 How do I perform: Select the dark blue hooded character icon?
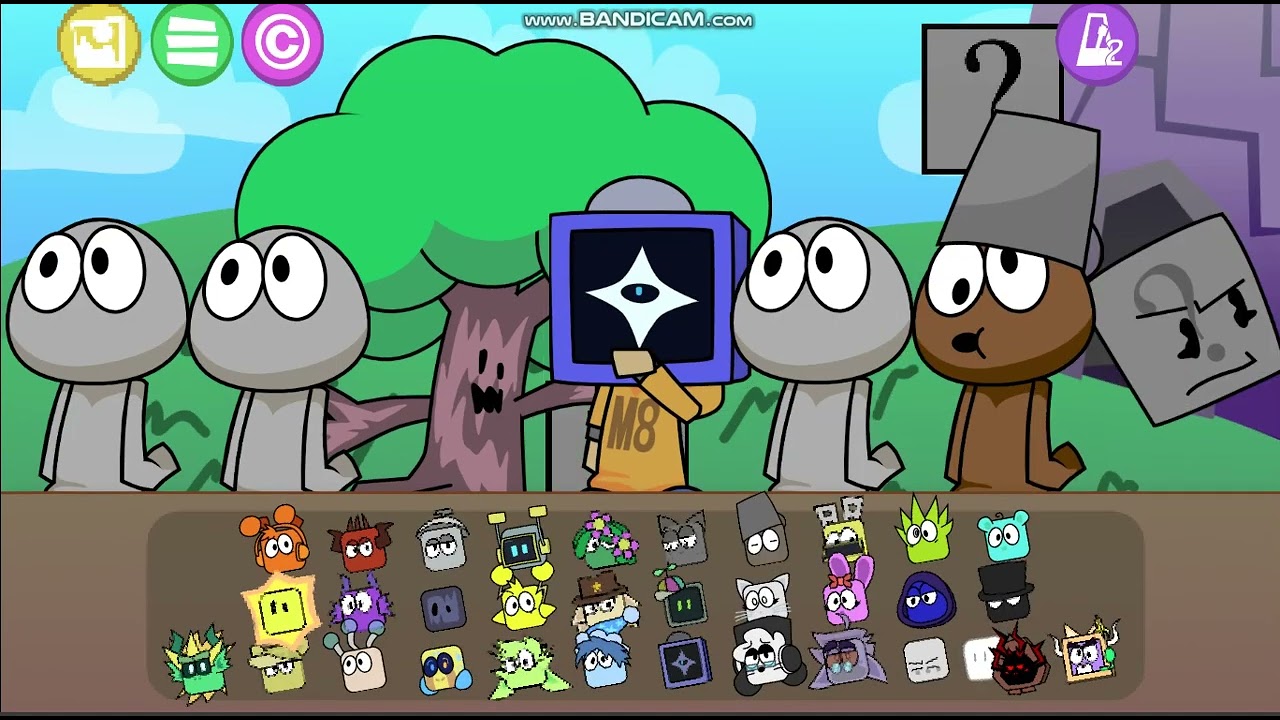click(x=926, y=599)
